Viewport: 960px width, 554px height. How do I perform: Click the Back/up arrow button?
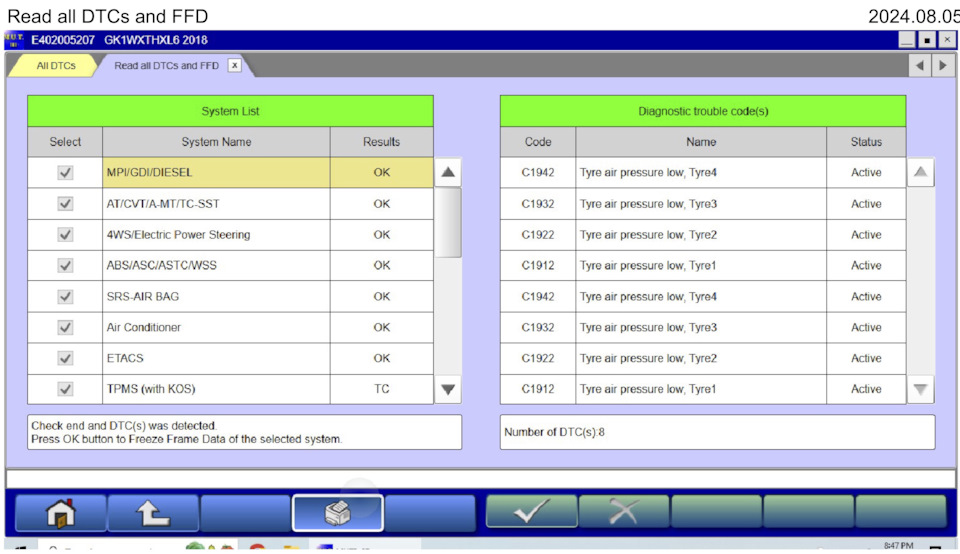153,513
